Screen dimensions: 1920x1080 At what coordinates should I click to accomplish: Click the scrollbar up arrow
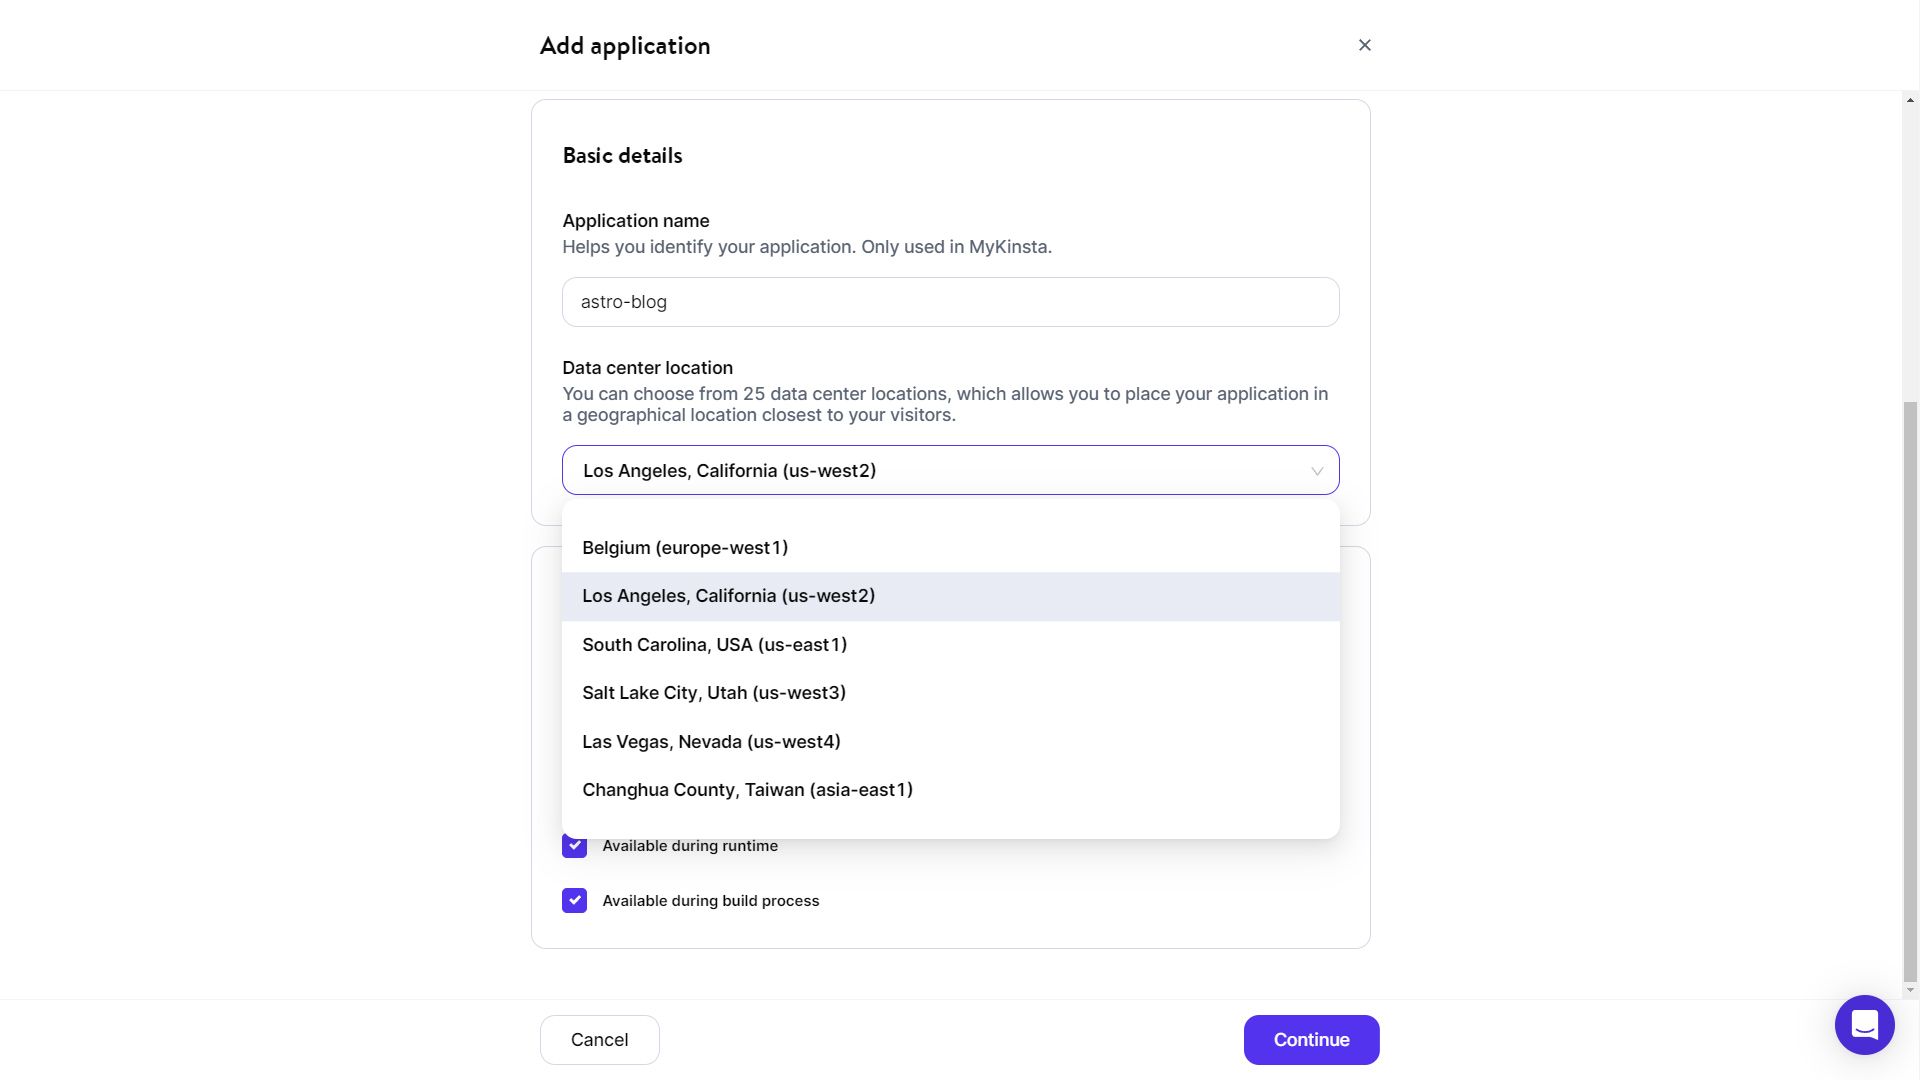click(x=1910, y=100)
